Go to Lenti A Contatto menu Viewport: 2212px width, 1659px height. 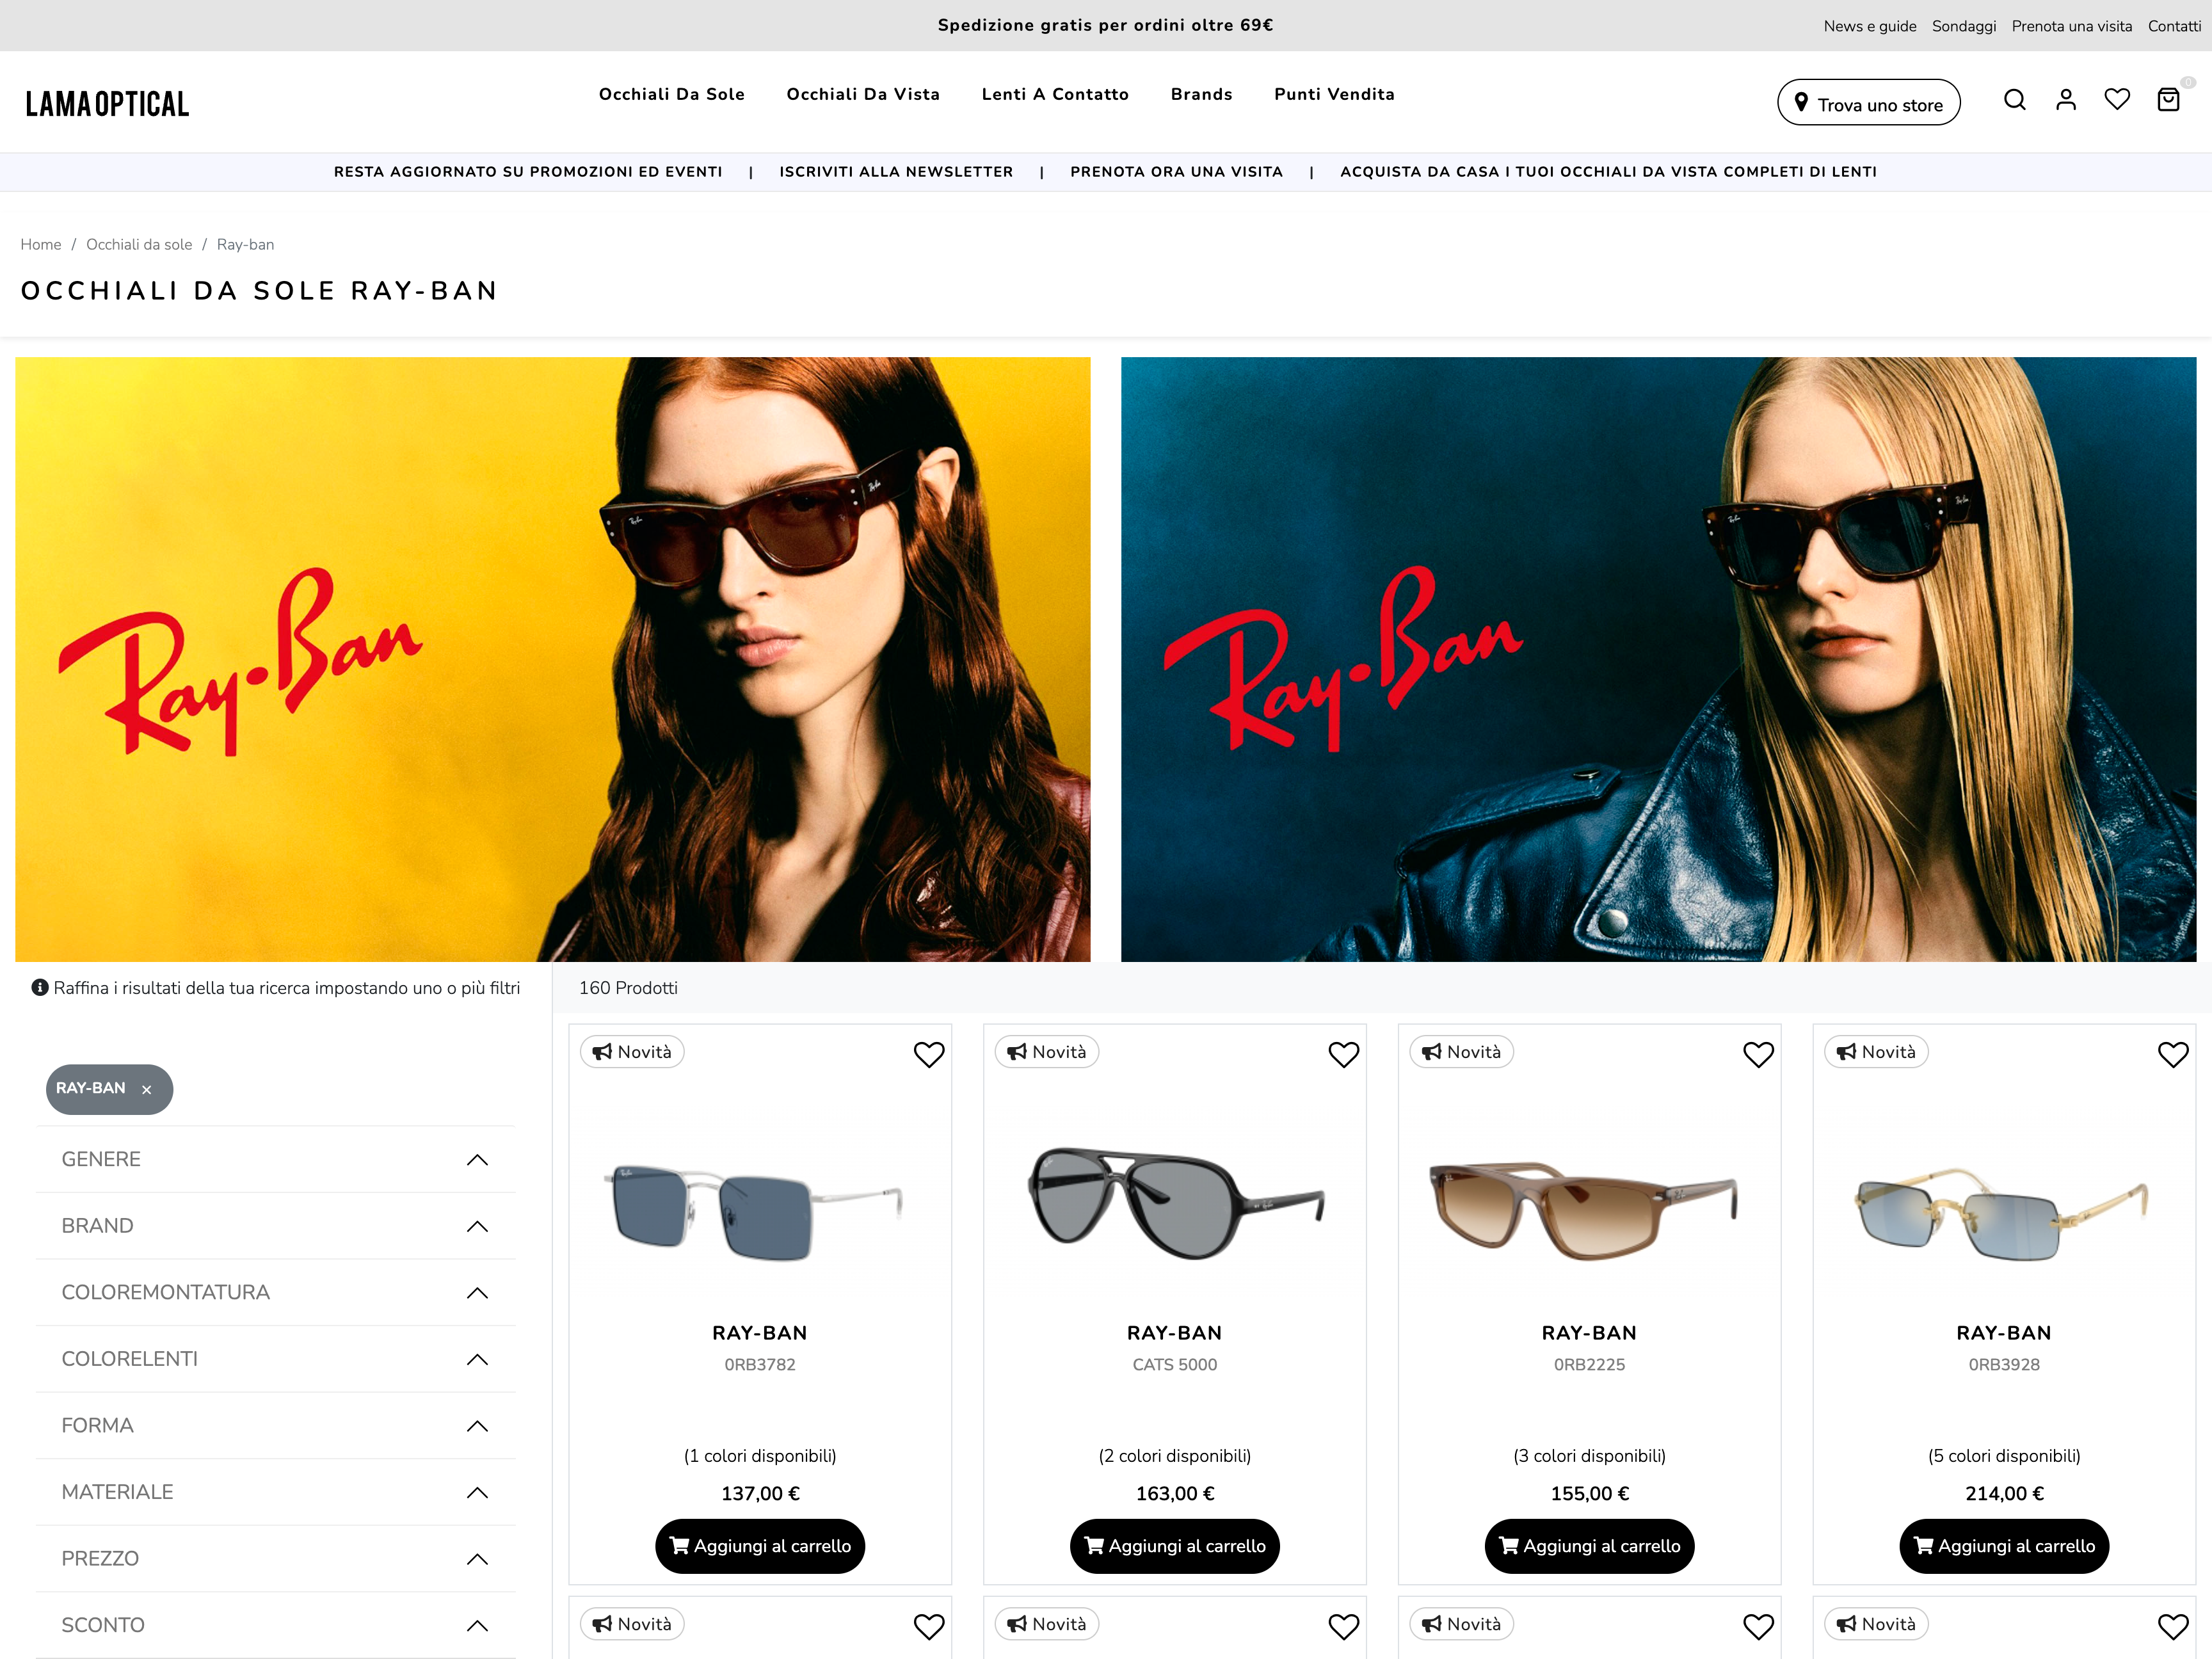point(1055,94)
